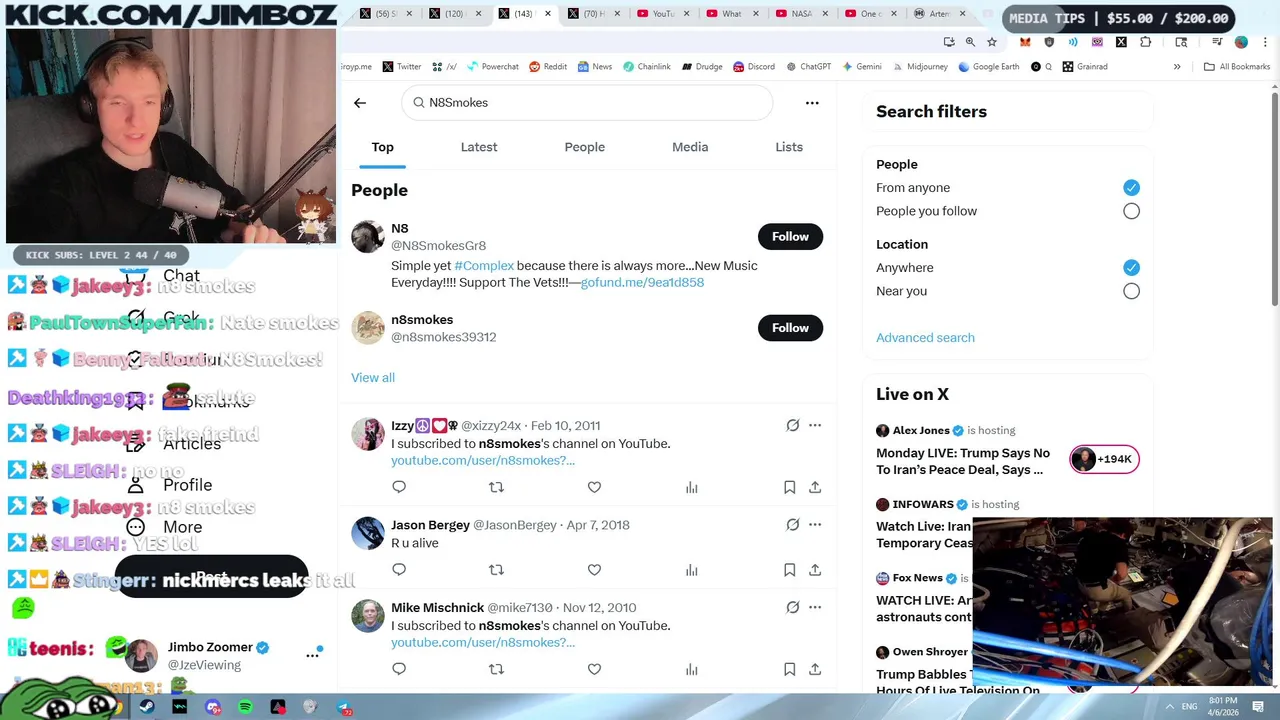The height and width of the screenshot is (720, 1280).
Task: Repost Mike Mischnick's post
Action: click(x=496, y=669)
